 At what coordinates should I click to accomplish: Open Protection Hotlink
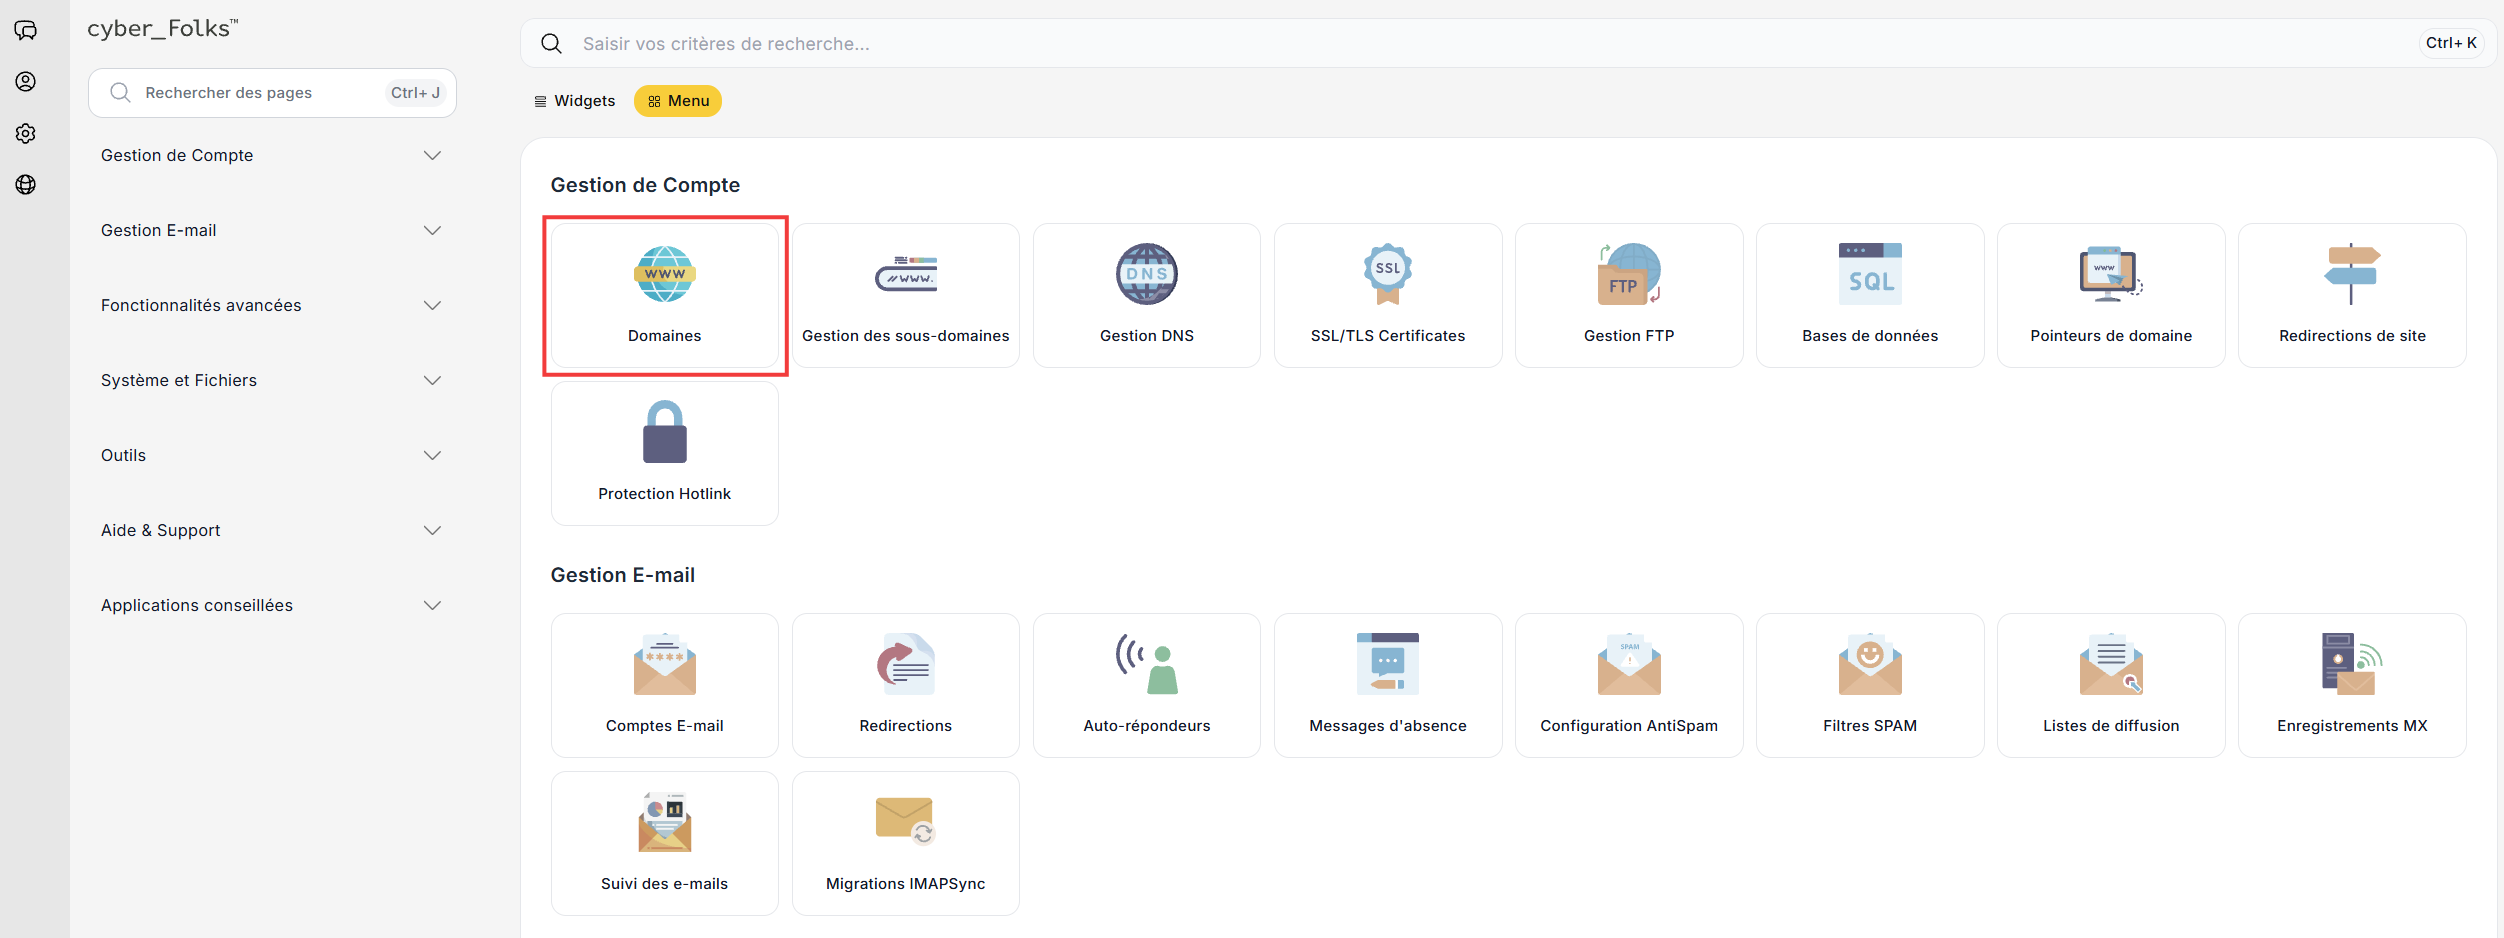pos(665,454)
